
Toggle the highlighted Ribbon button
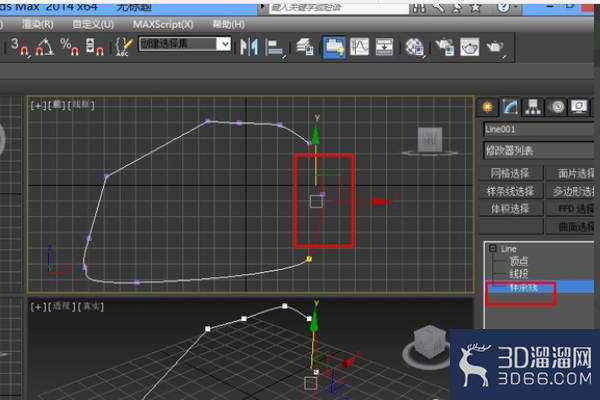[x=334, y=47]
